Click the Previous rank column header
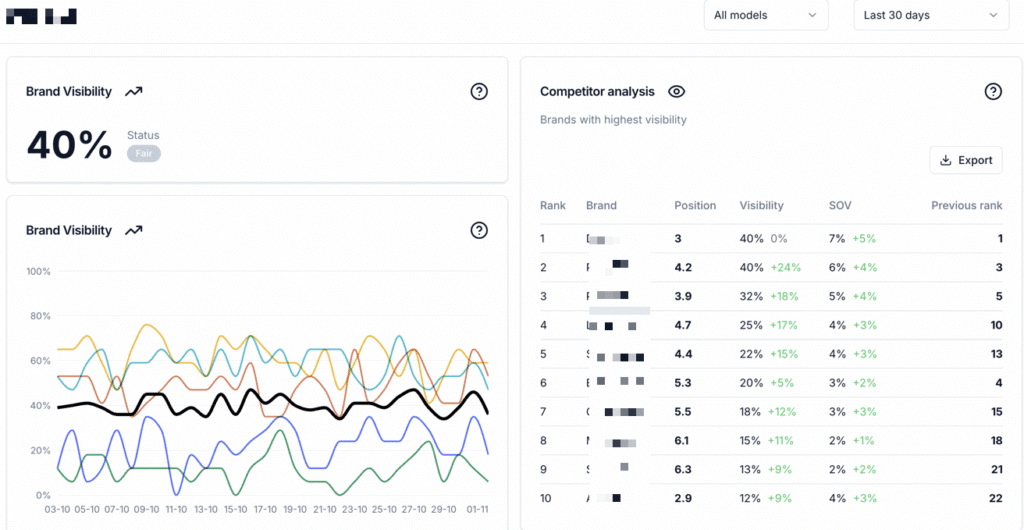This screenshot has width=1024, height=530. (966, 206)
